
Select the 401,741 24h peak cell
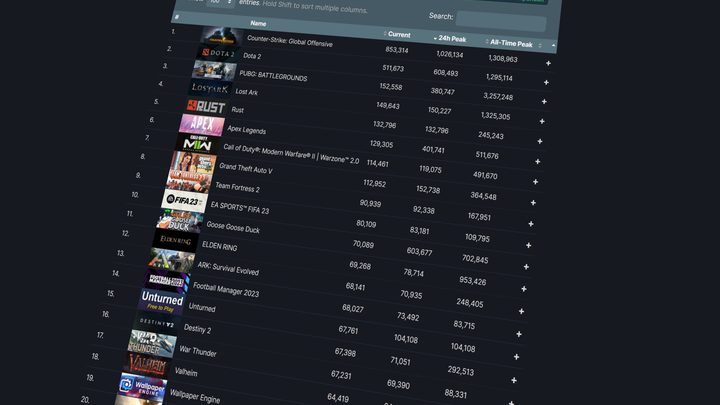[433, 149]
